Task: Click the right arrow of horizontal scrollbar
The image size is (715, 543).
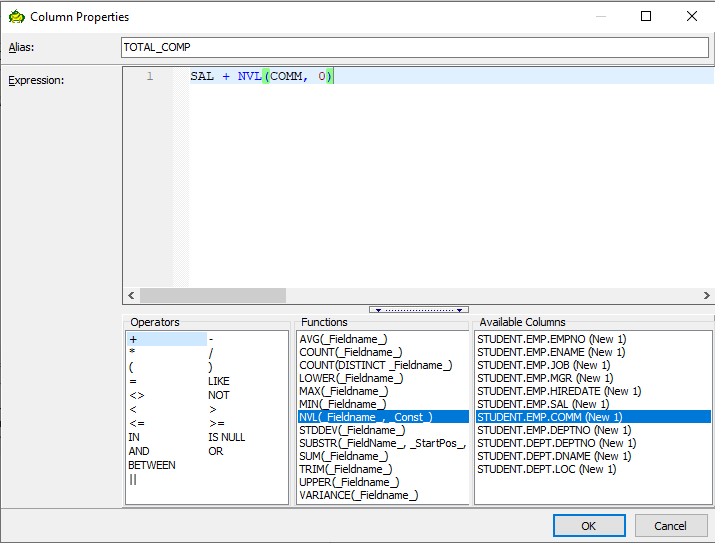Action: (x=706, y=295)
